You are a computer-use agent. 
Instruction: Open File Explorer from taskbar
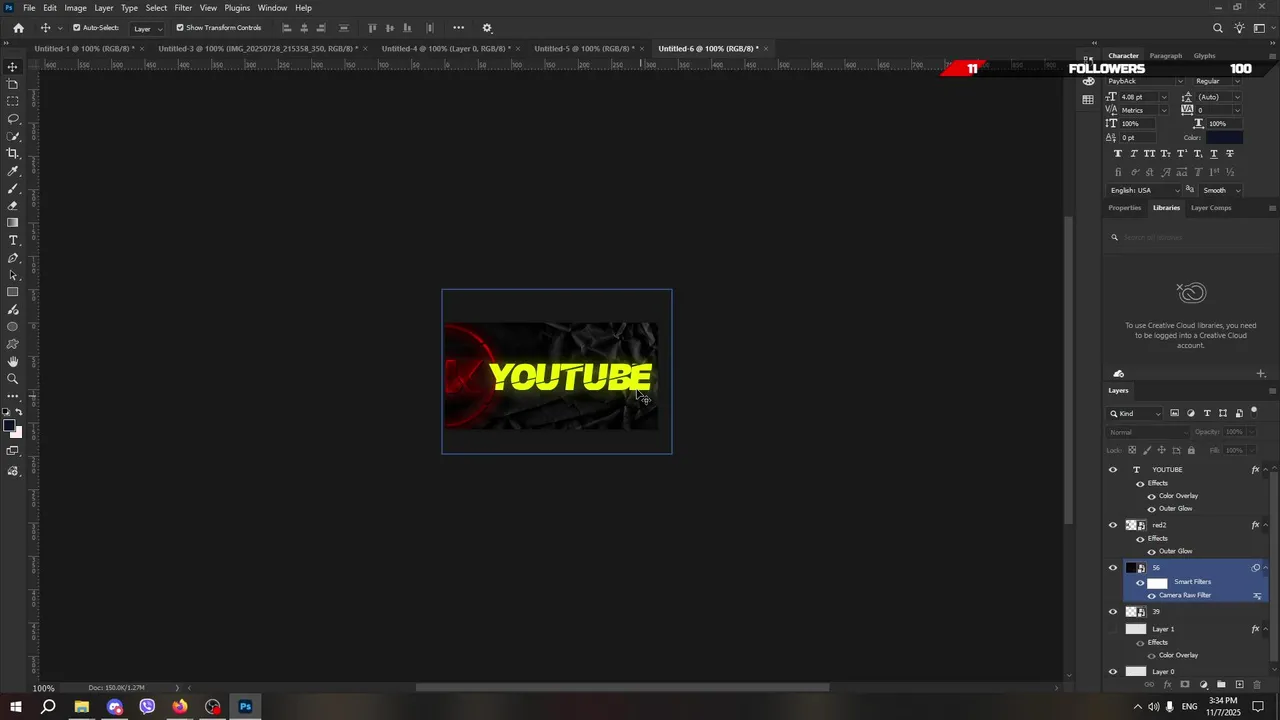point(81,707)
